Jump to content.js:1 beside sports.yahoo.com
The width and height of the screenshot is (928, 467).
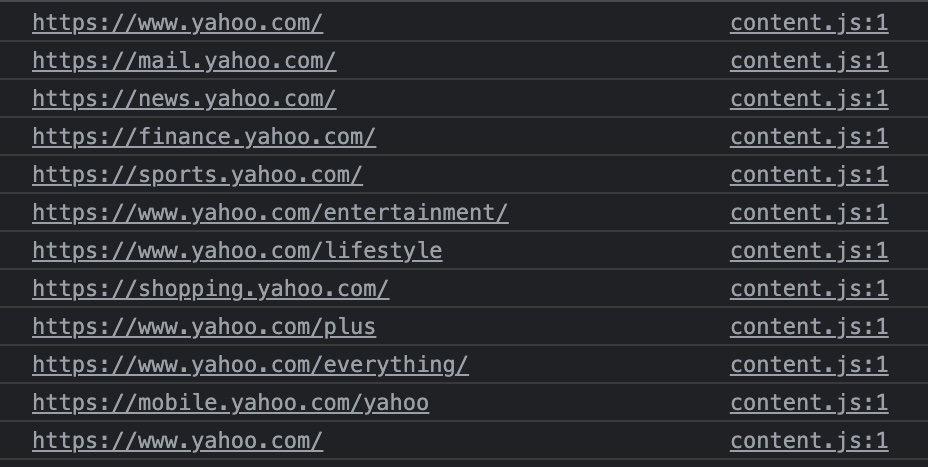pos(809,175)
